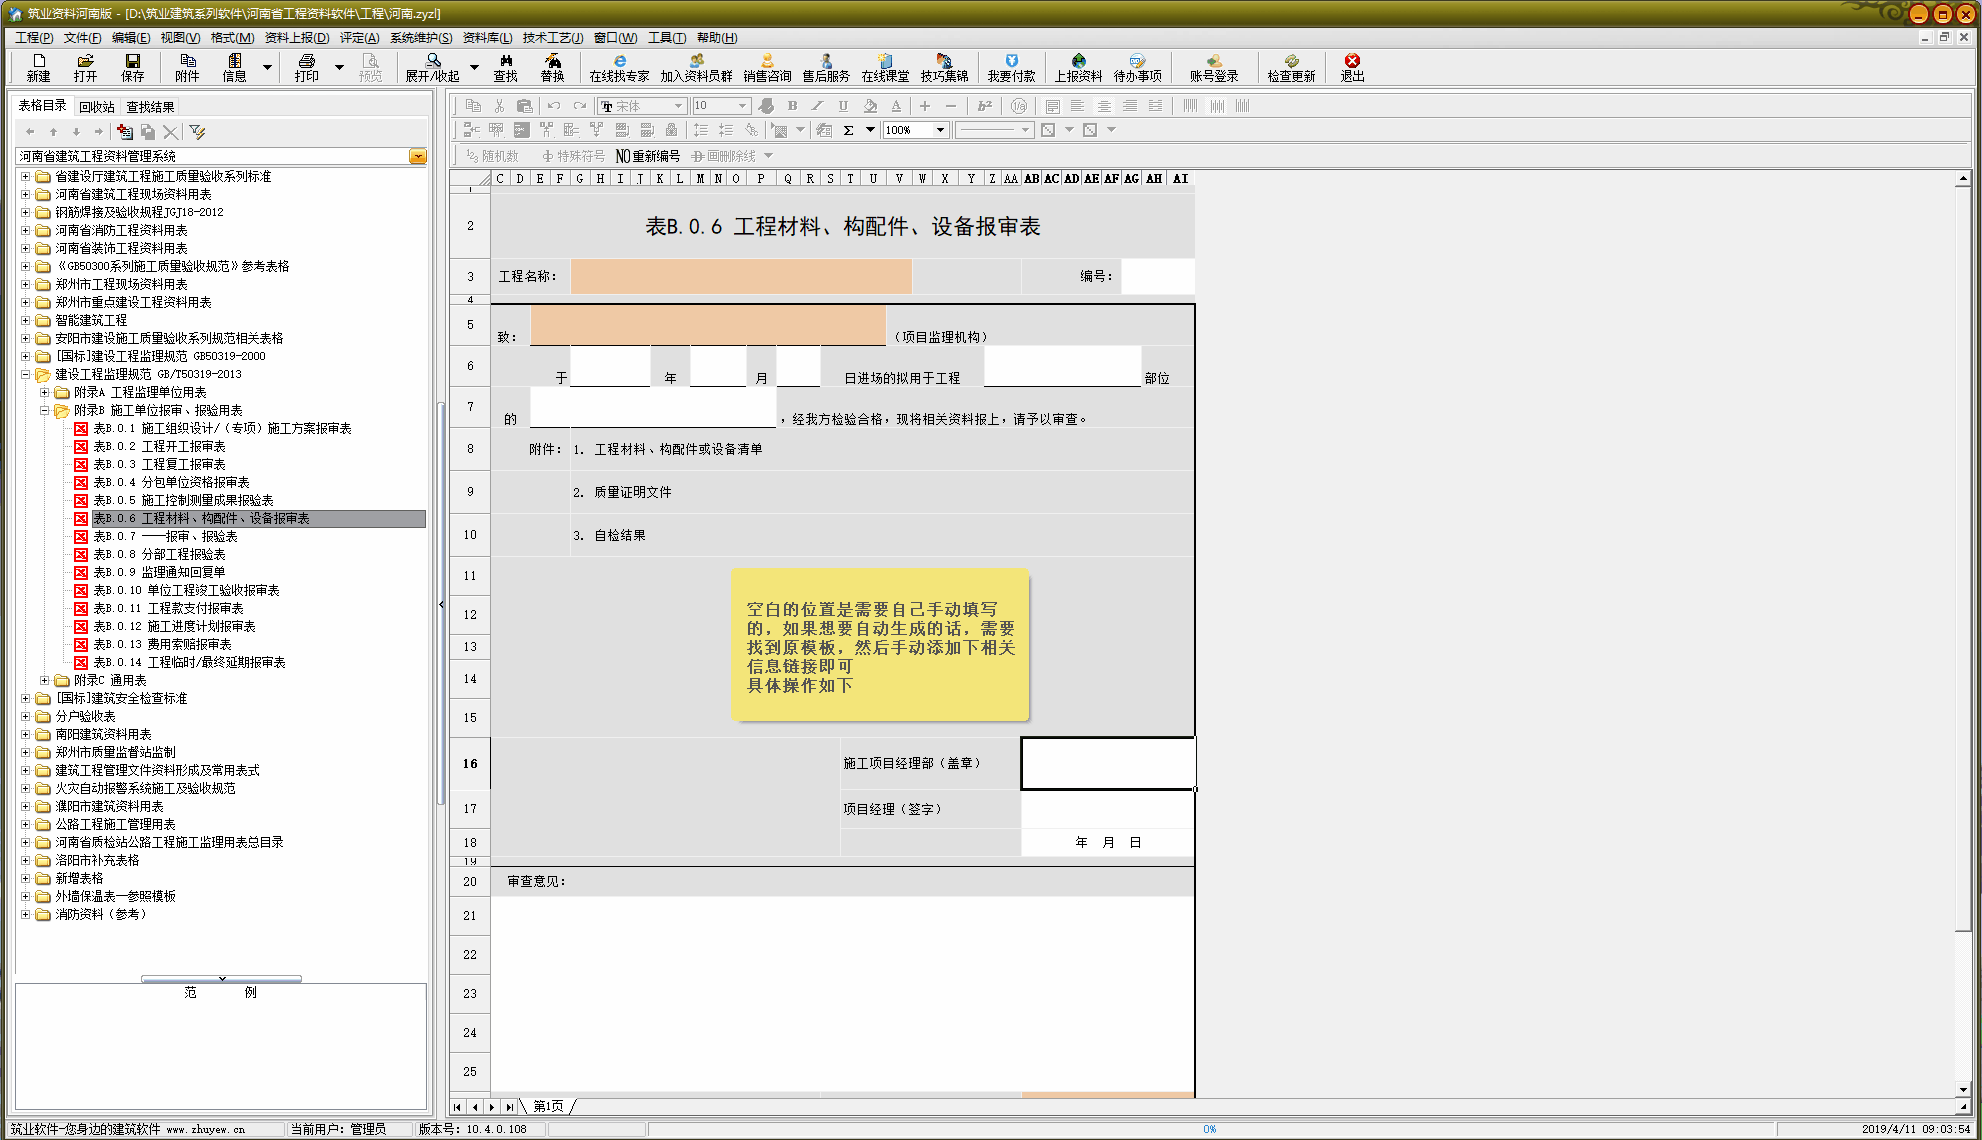Open 检查更新 to check updates
Viewport: 1982px width, 1140px height.
click(1289, 68)
